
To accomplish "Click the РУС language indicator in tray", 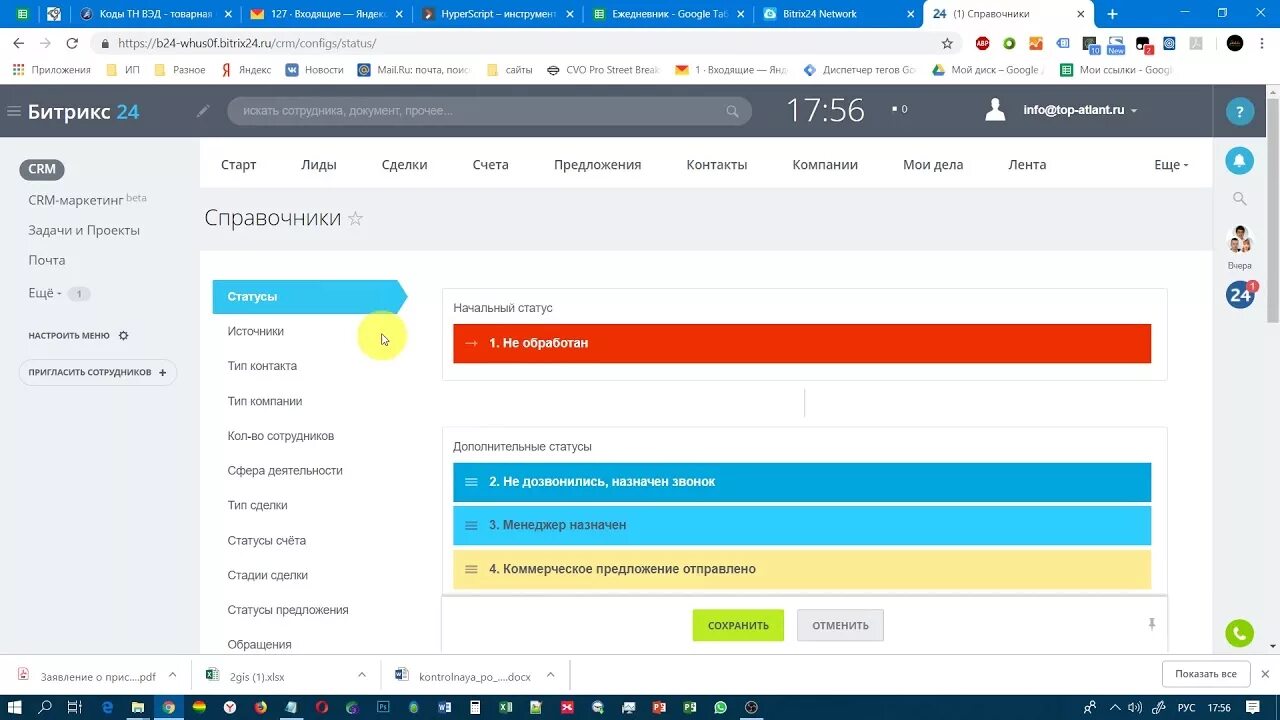I will (x=1186, y=707).
